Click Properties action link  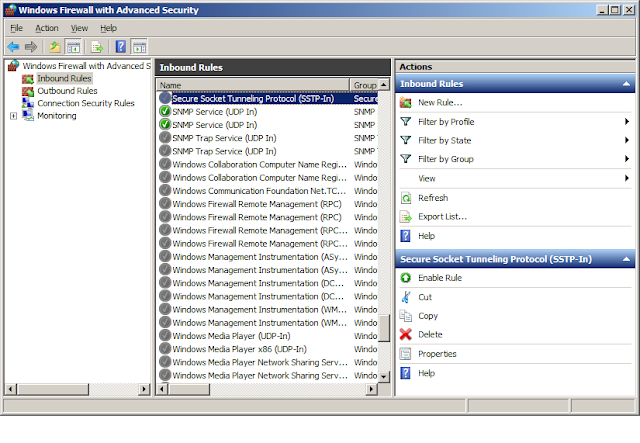point(437,354)
